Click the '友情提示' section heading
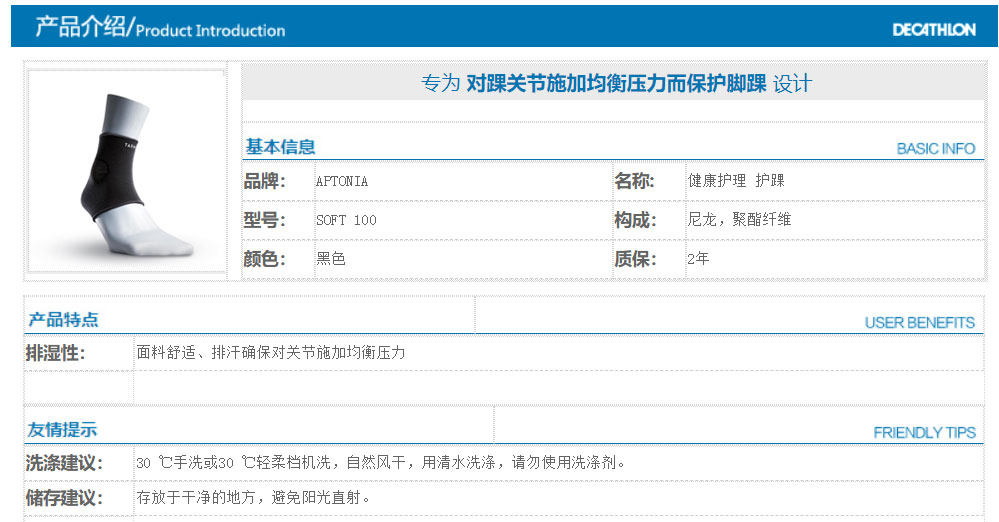Viewport: 999px width, 522px height. [x=62, y=430]
